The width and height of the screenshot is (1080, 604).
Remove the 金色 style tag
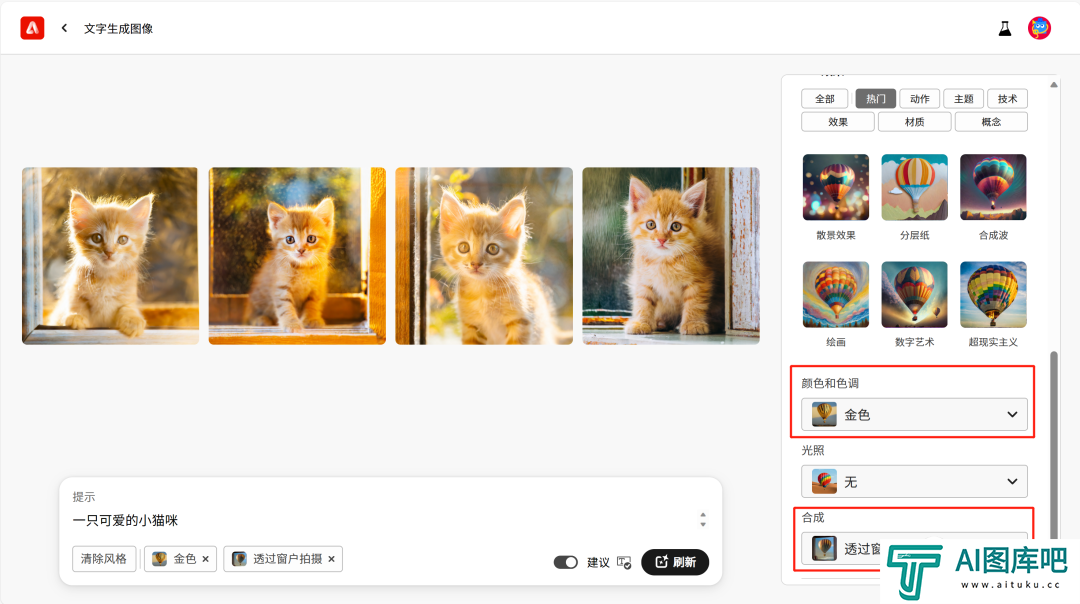pos(205,559)
